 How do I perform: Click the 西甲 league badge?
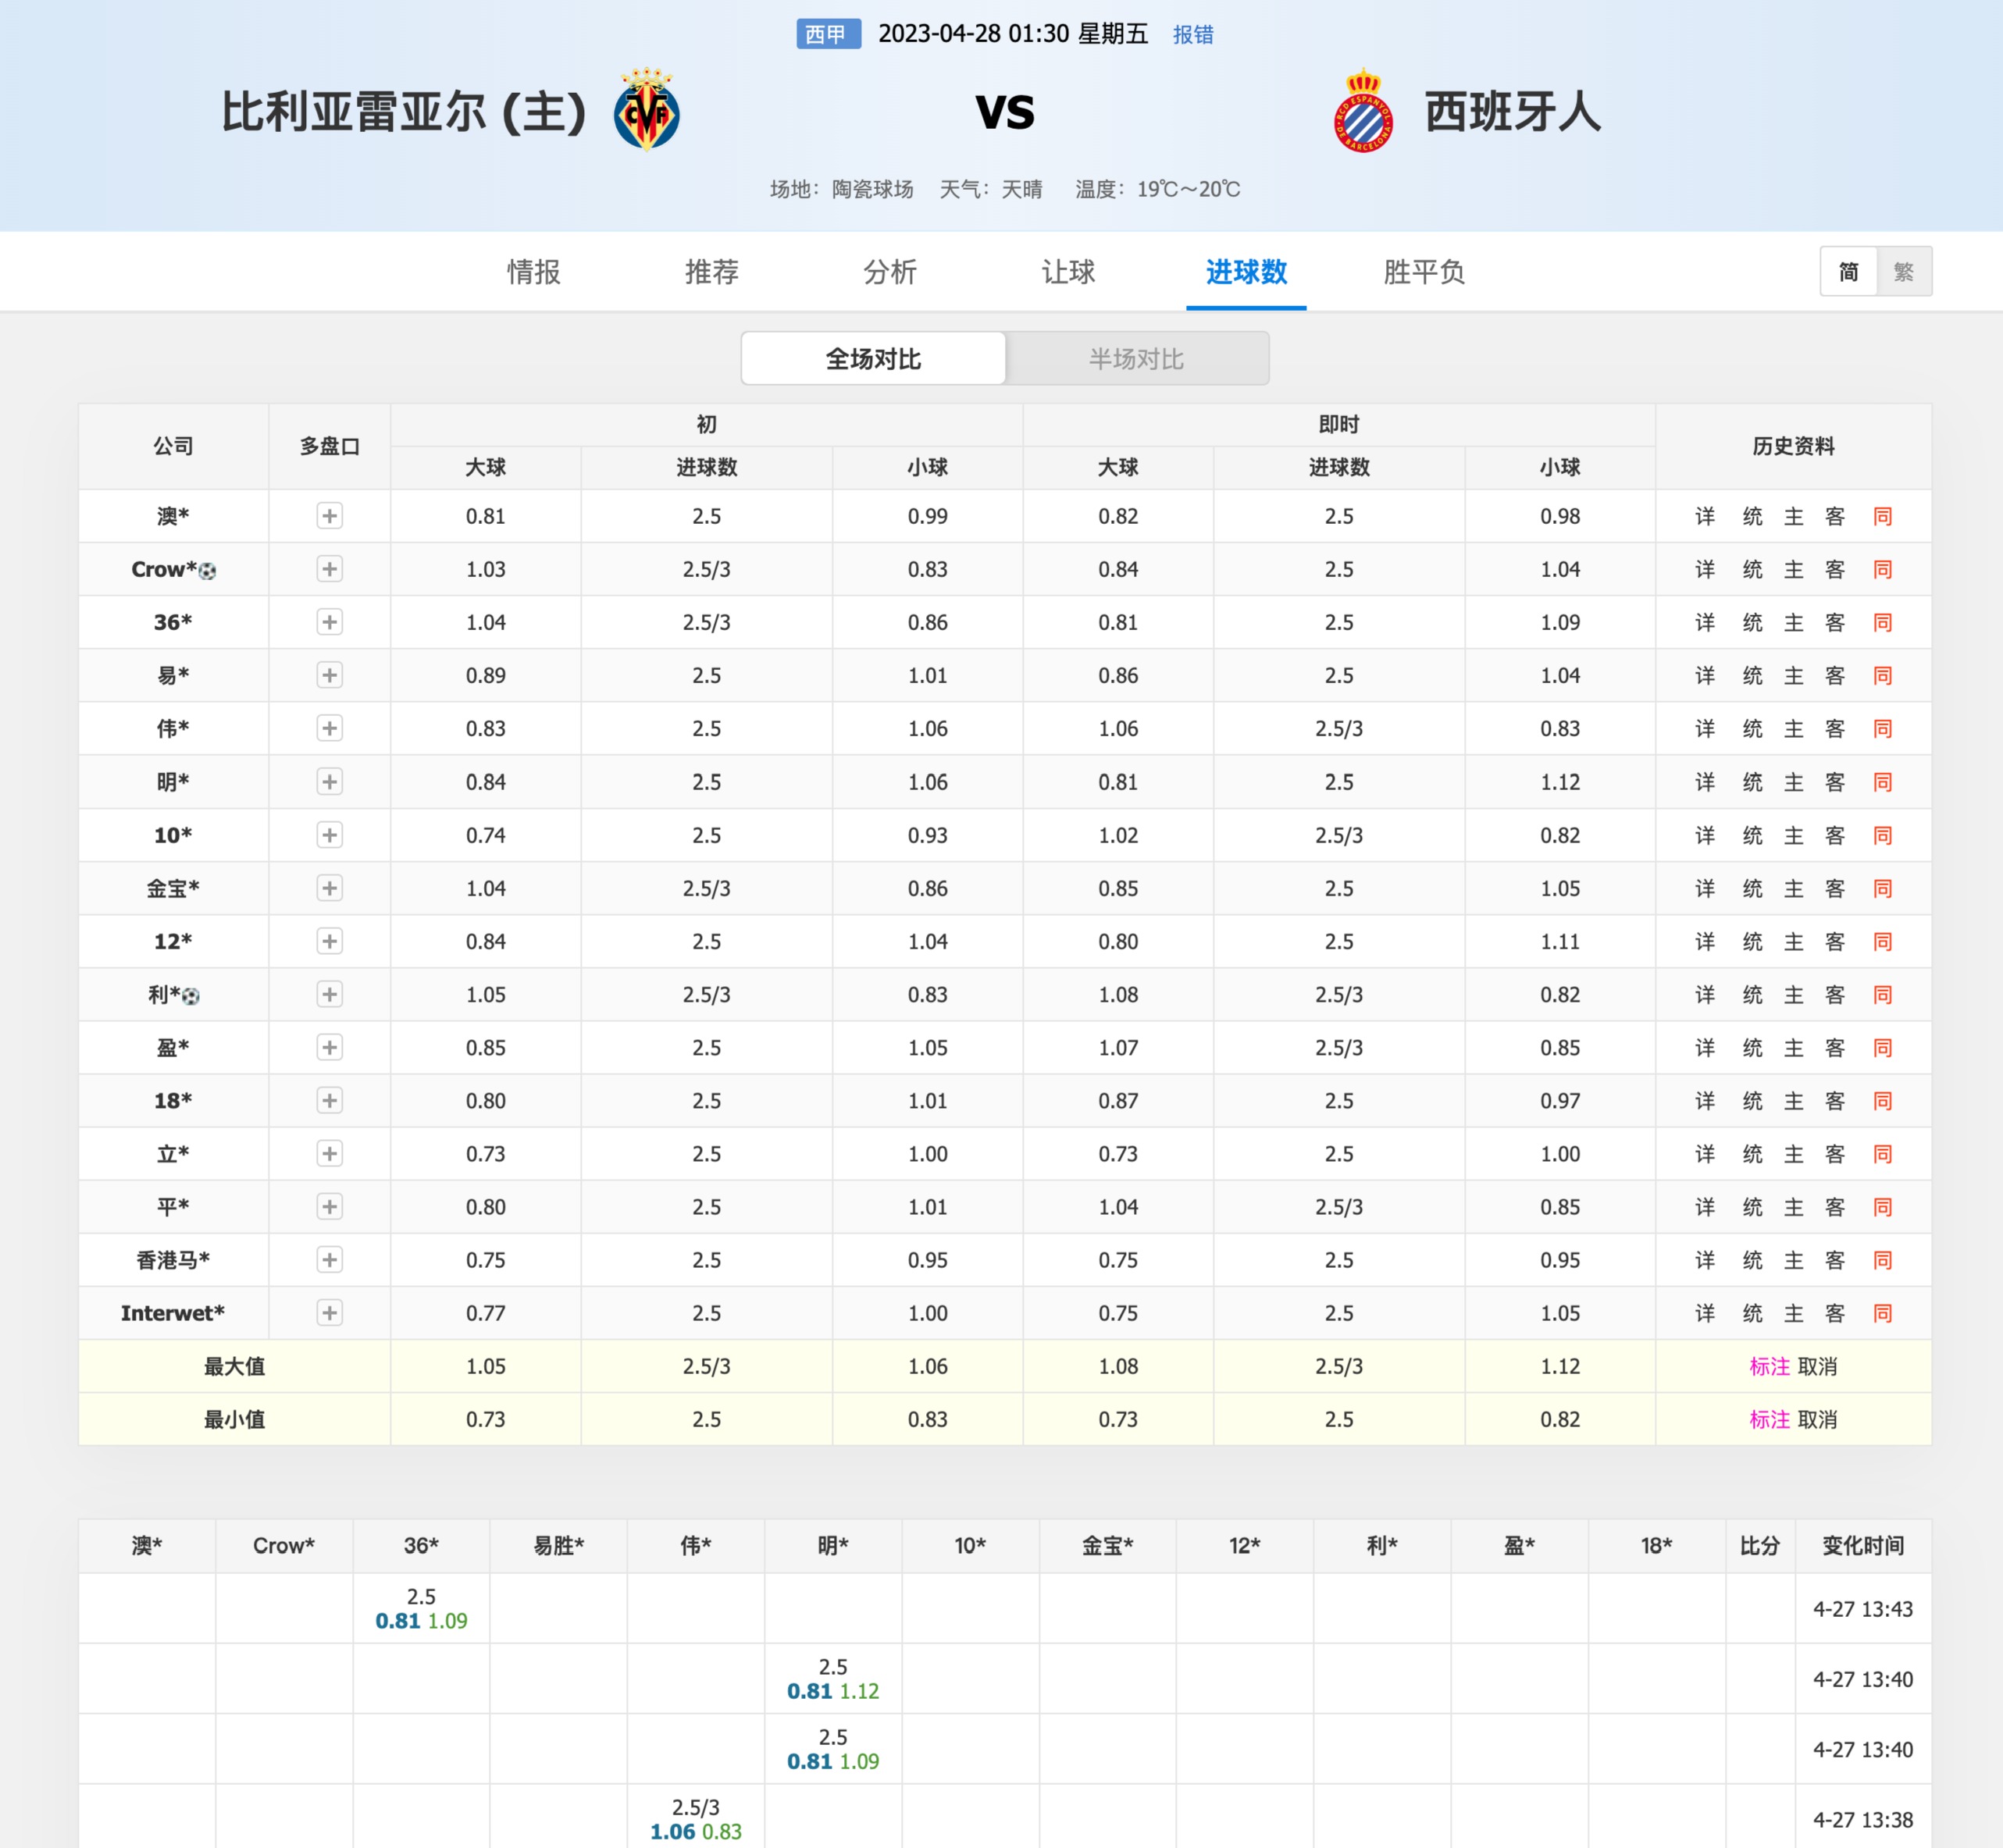828,34
